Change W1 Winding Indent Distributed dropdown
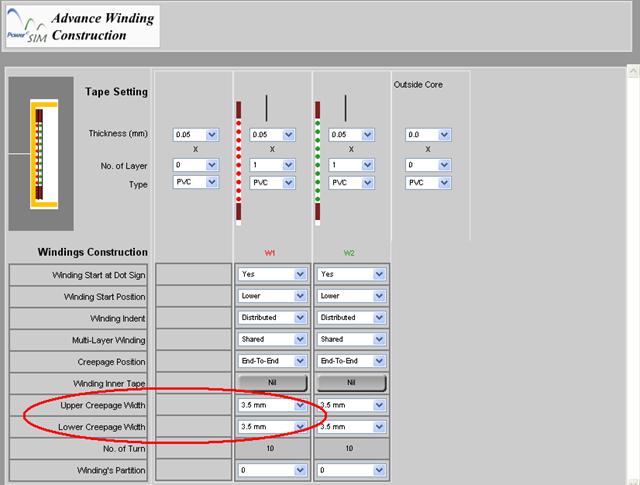This screenshot has height=485, width=640. click(x=272, y=318)
